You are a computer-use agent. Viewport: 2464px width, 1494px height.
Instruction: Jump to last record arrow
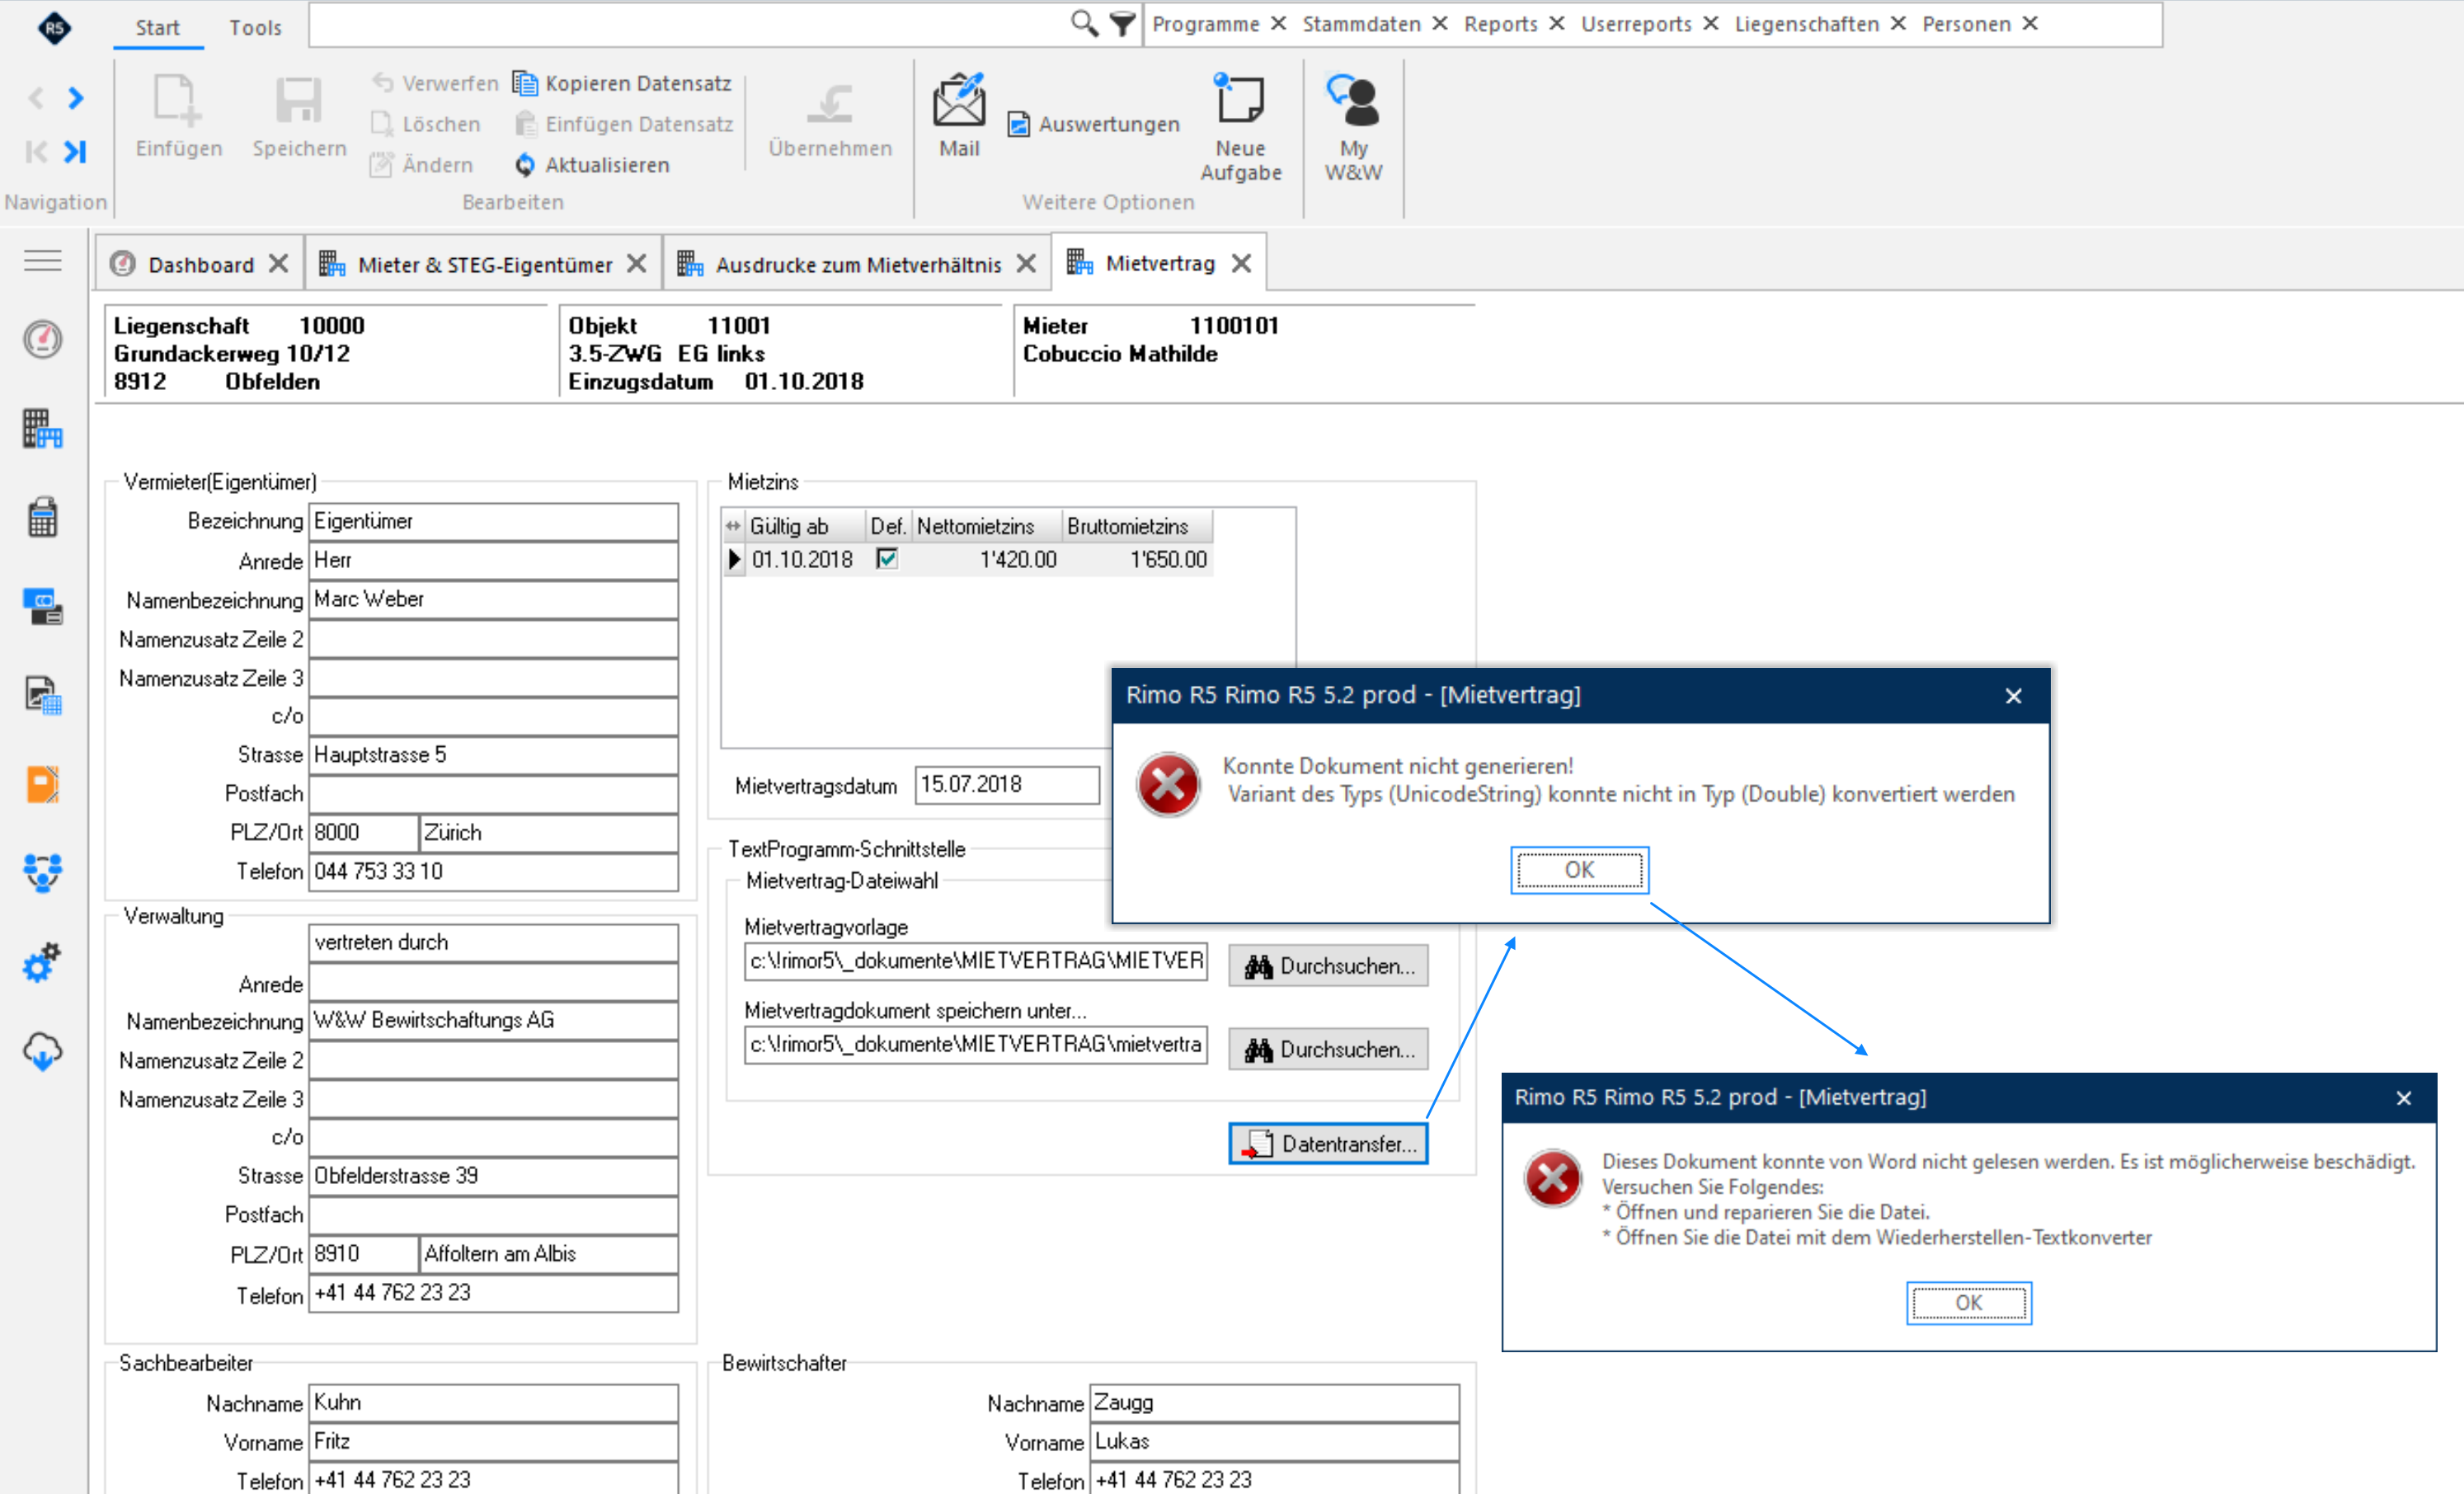(75, 151)
